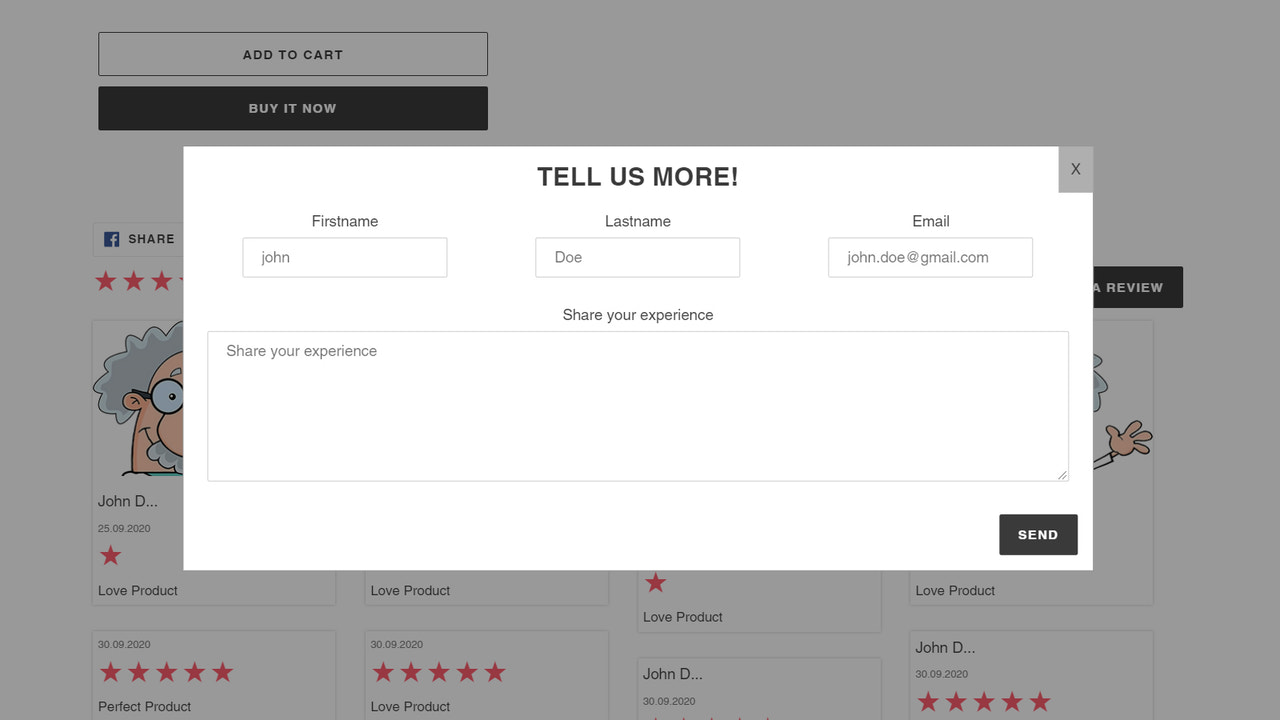
Task: Submit the review with the SEND button
Action: [x=1038, y=534]
